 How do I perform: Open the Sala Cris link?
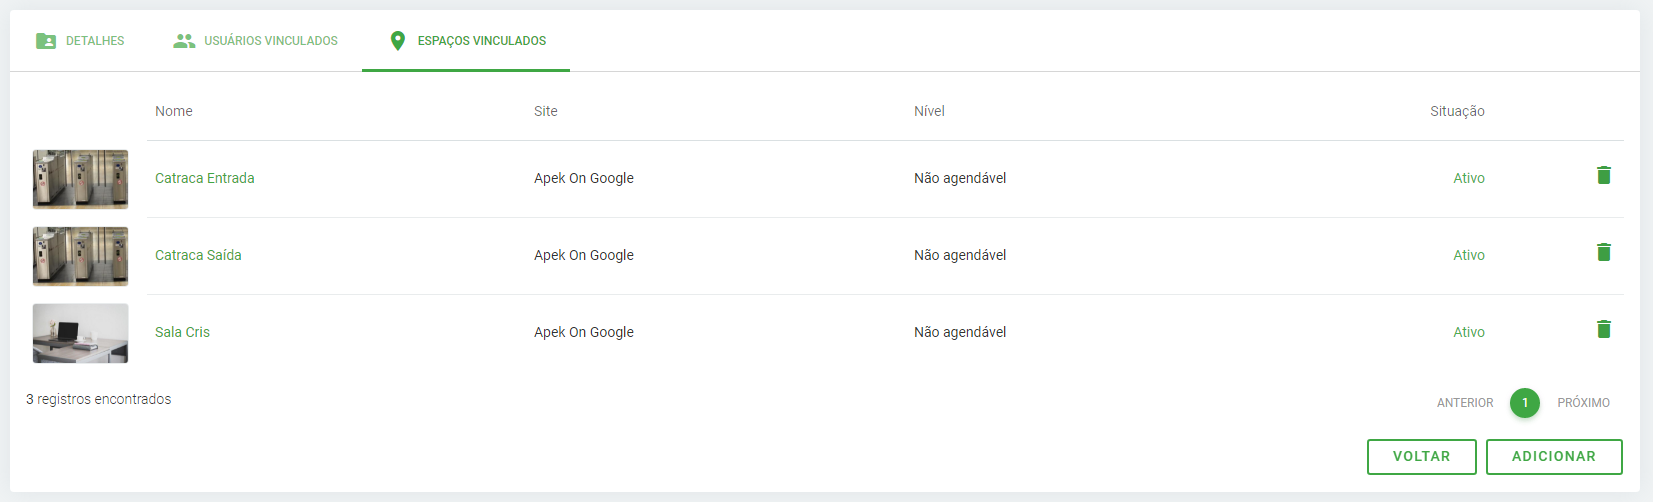[x=182, y=332]
